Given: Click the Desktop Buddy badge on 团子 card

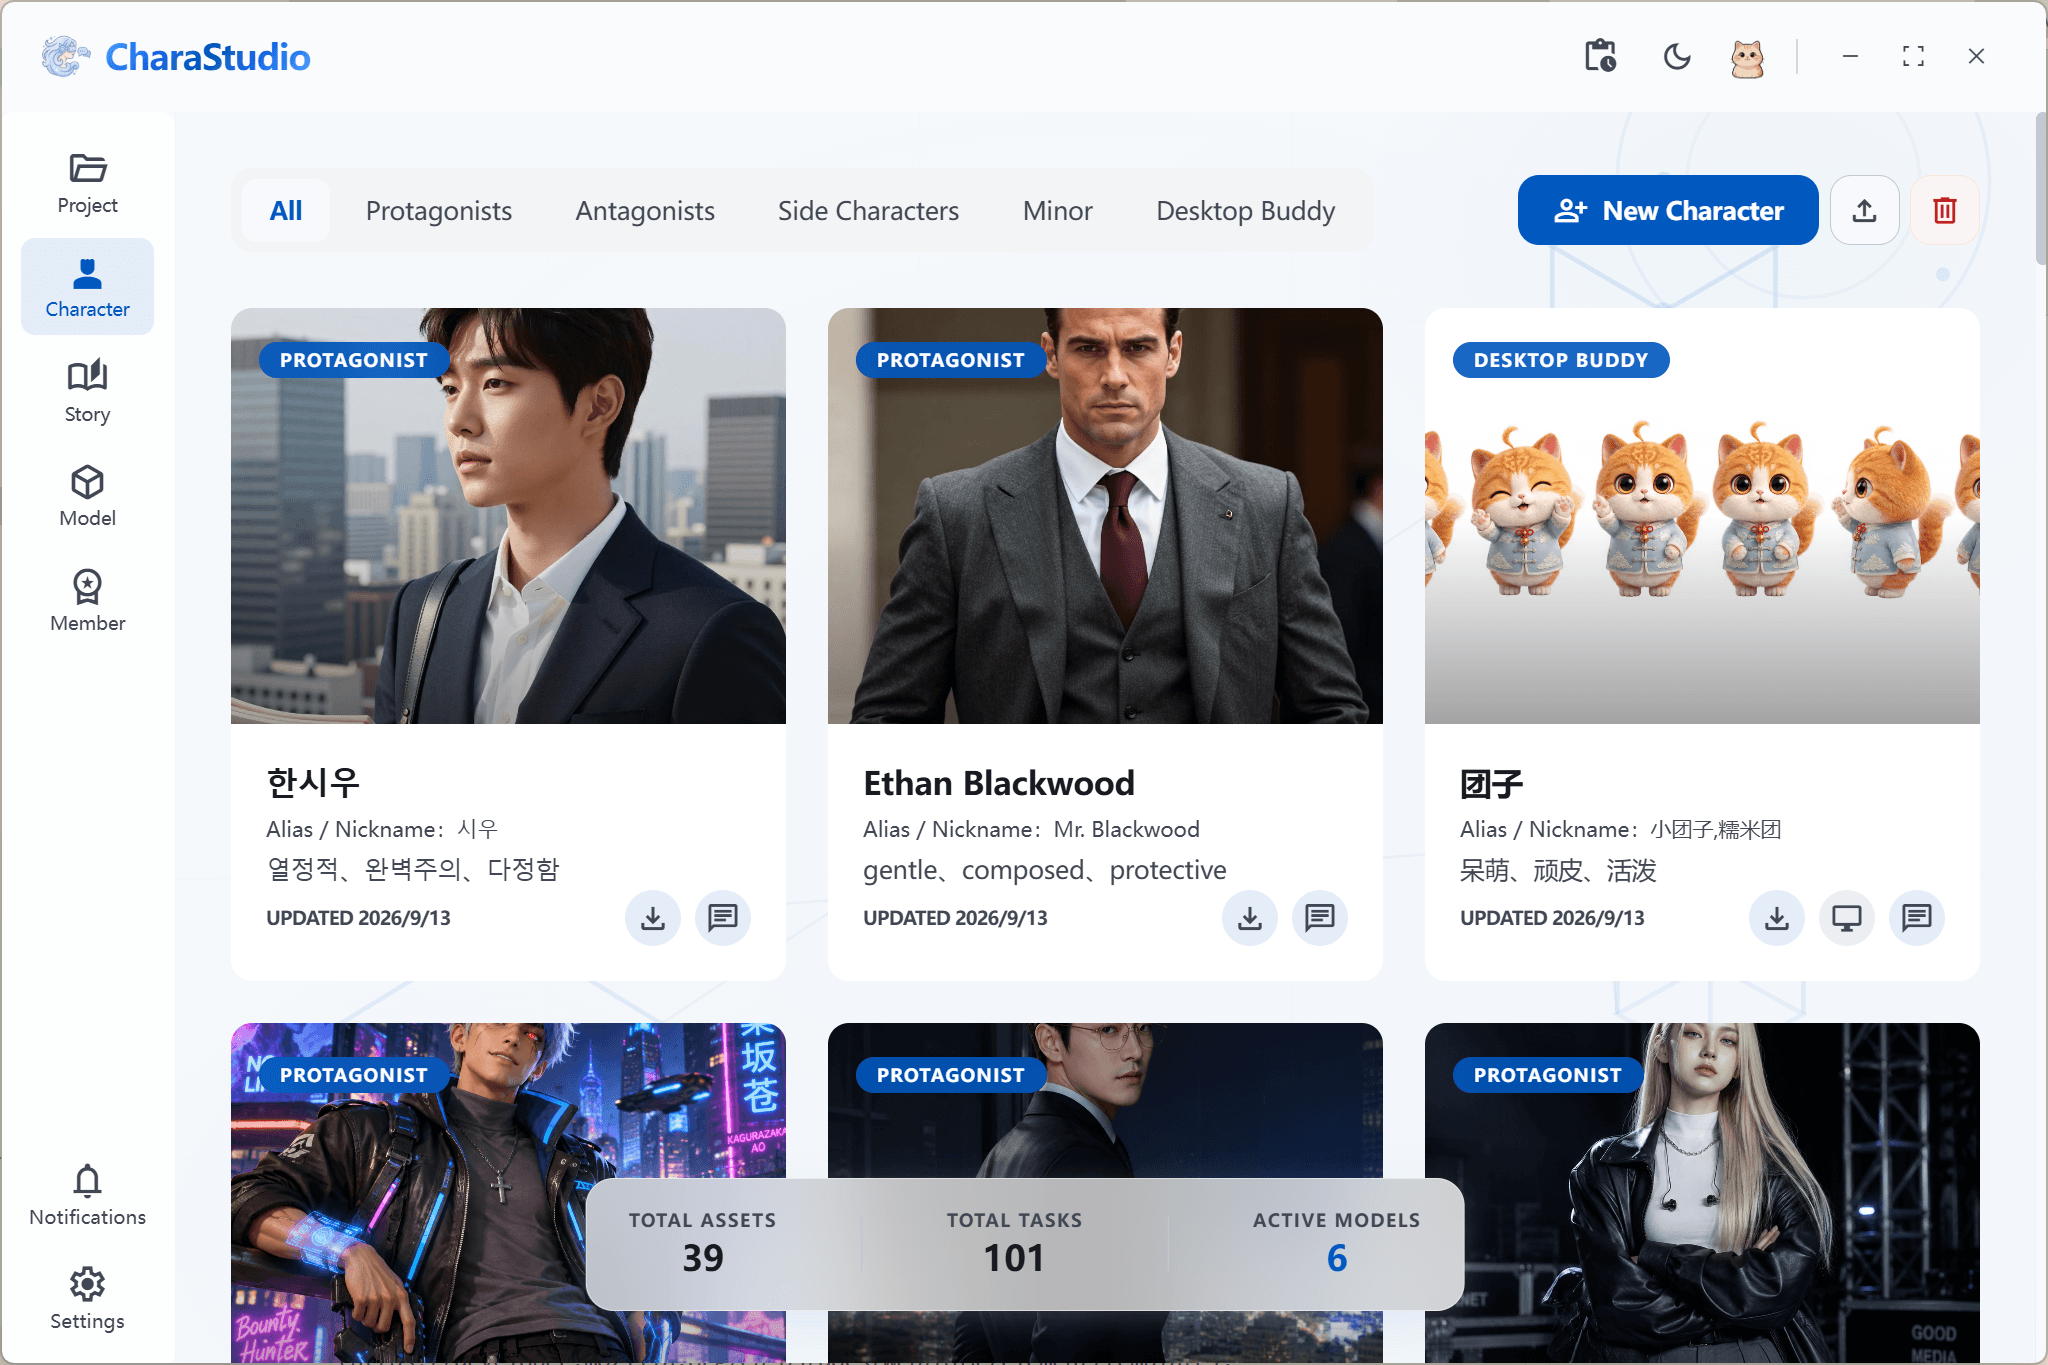Looking at the screenshot, I should (1561, 360).
